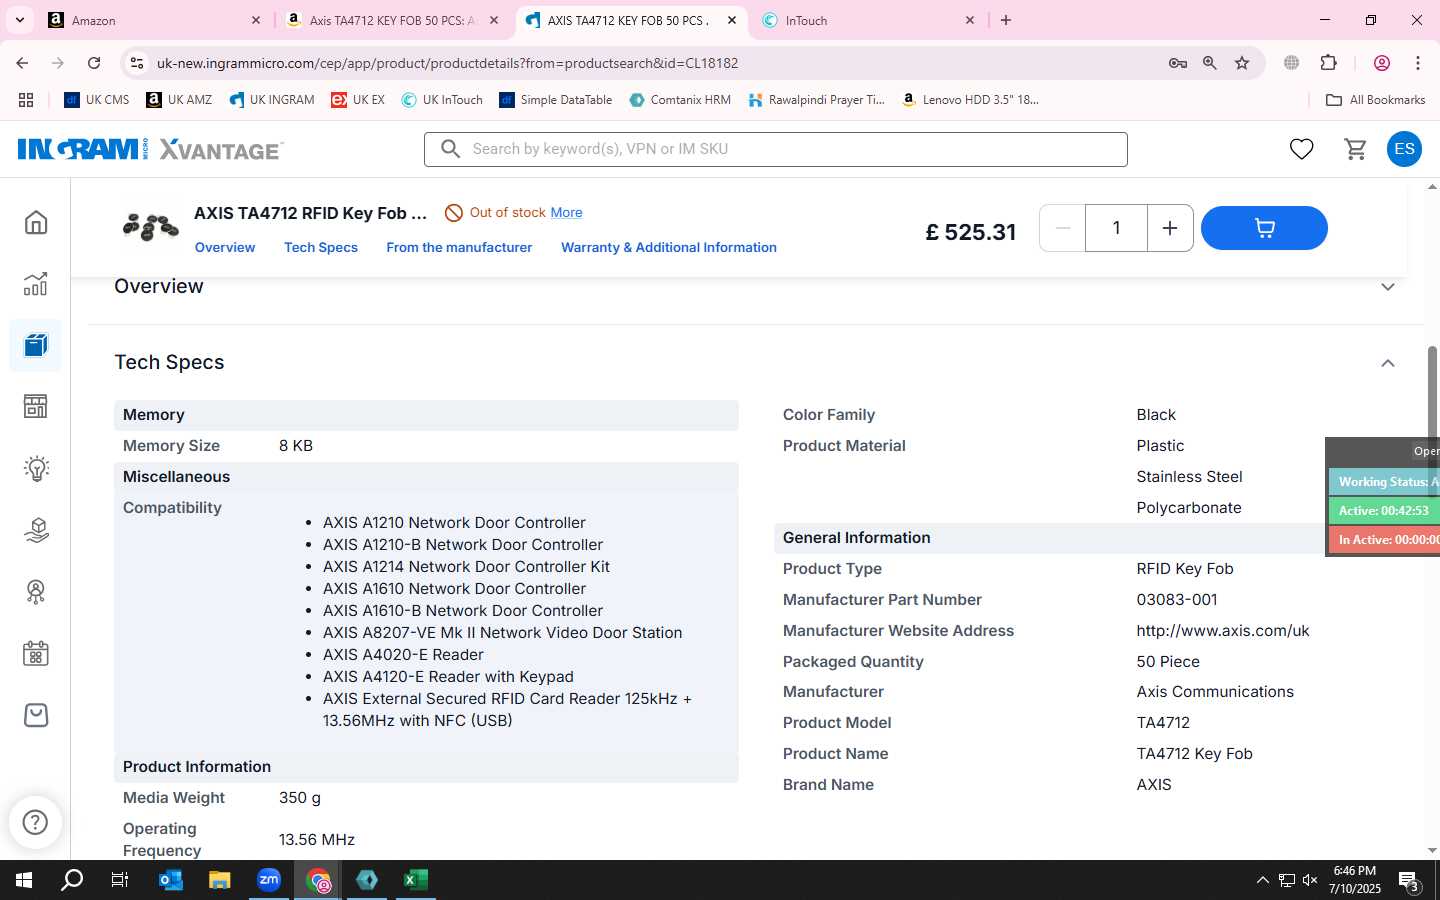Open the calendar icon in sidebar
The height and width of the screenshot is (900, 1440).
click(36, 654)
